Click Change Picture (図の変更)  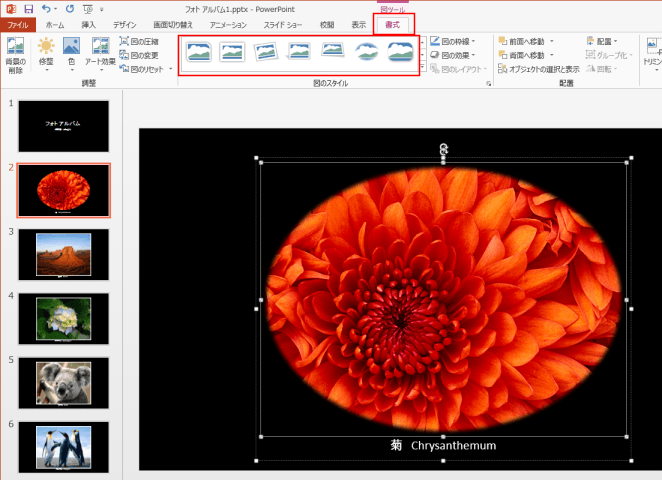pyautogui.click(x=138, y=55)
